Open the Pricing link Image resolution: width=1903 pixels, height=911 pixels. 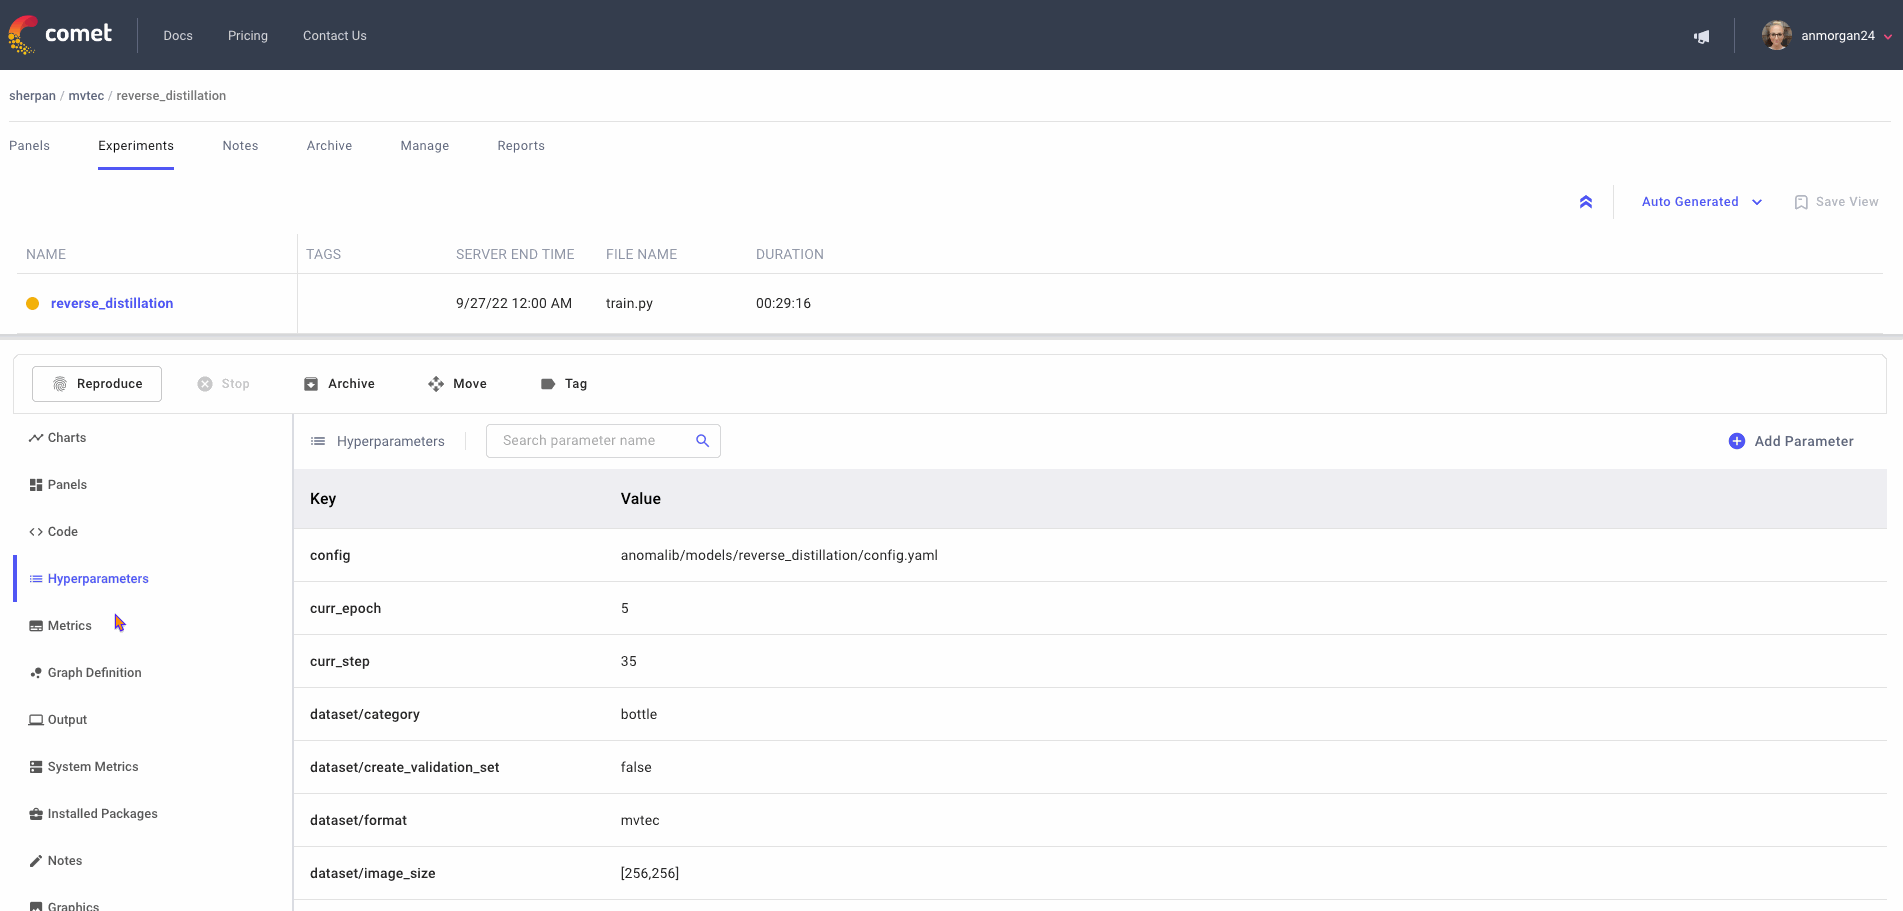coord(248,36)
